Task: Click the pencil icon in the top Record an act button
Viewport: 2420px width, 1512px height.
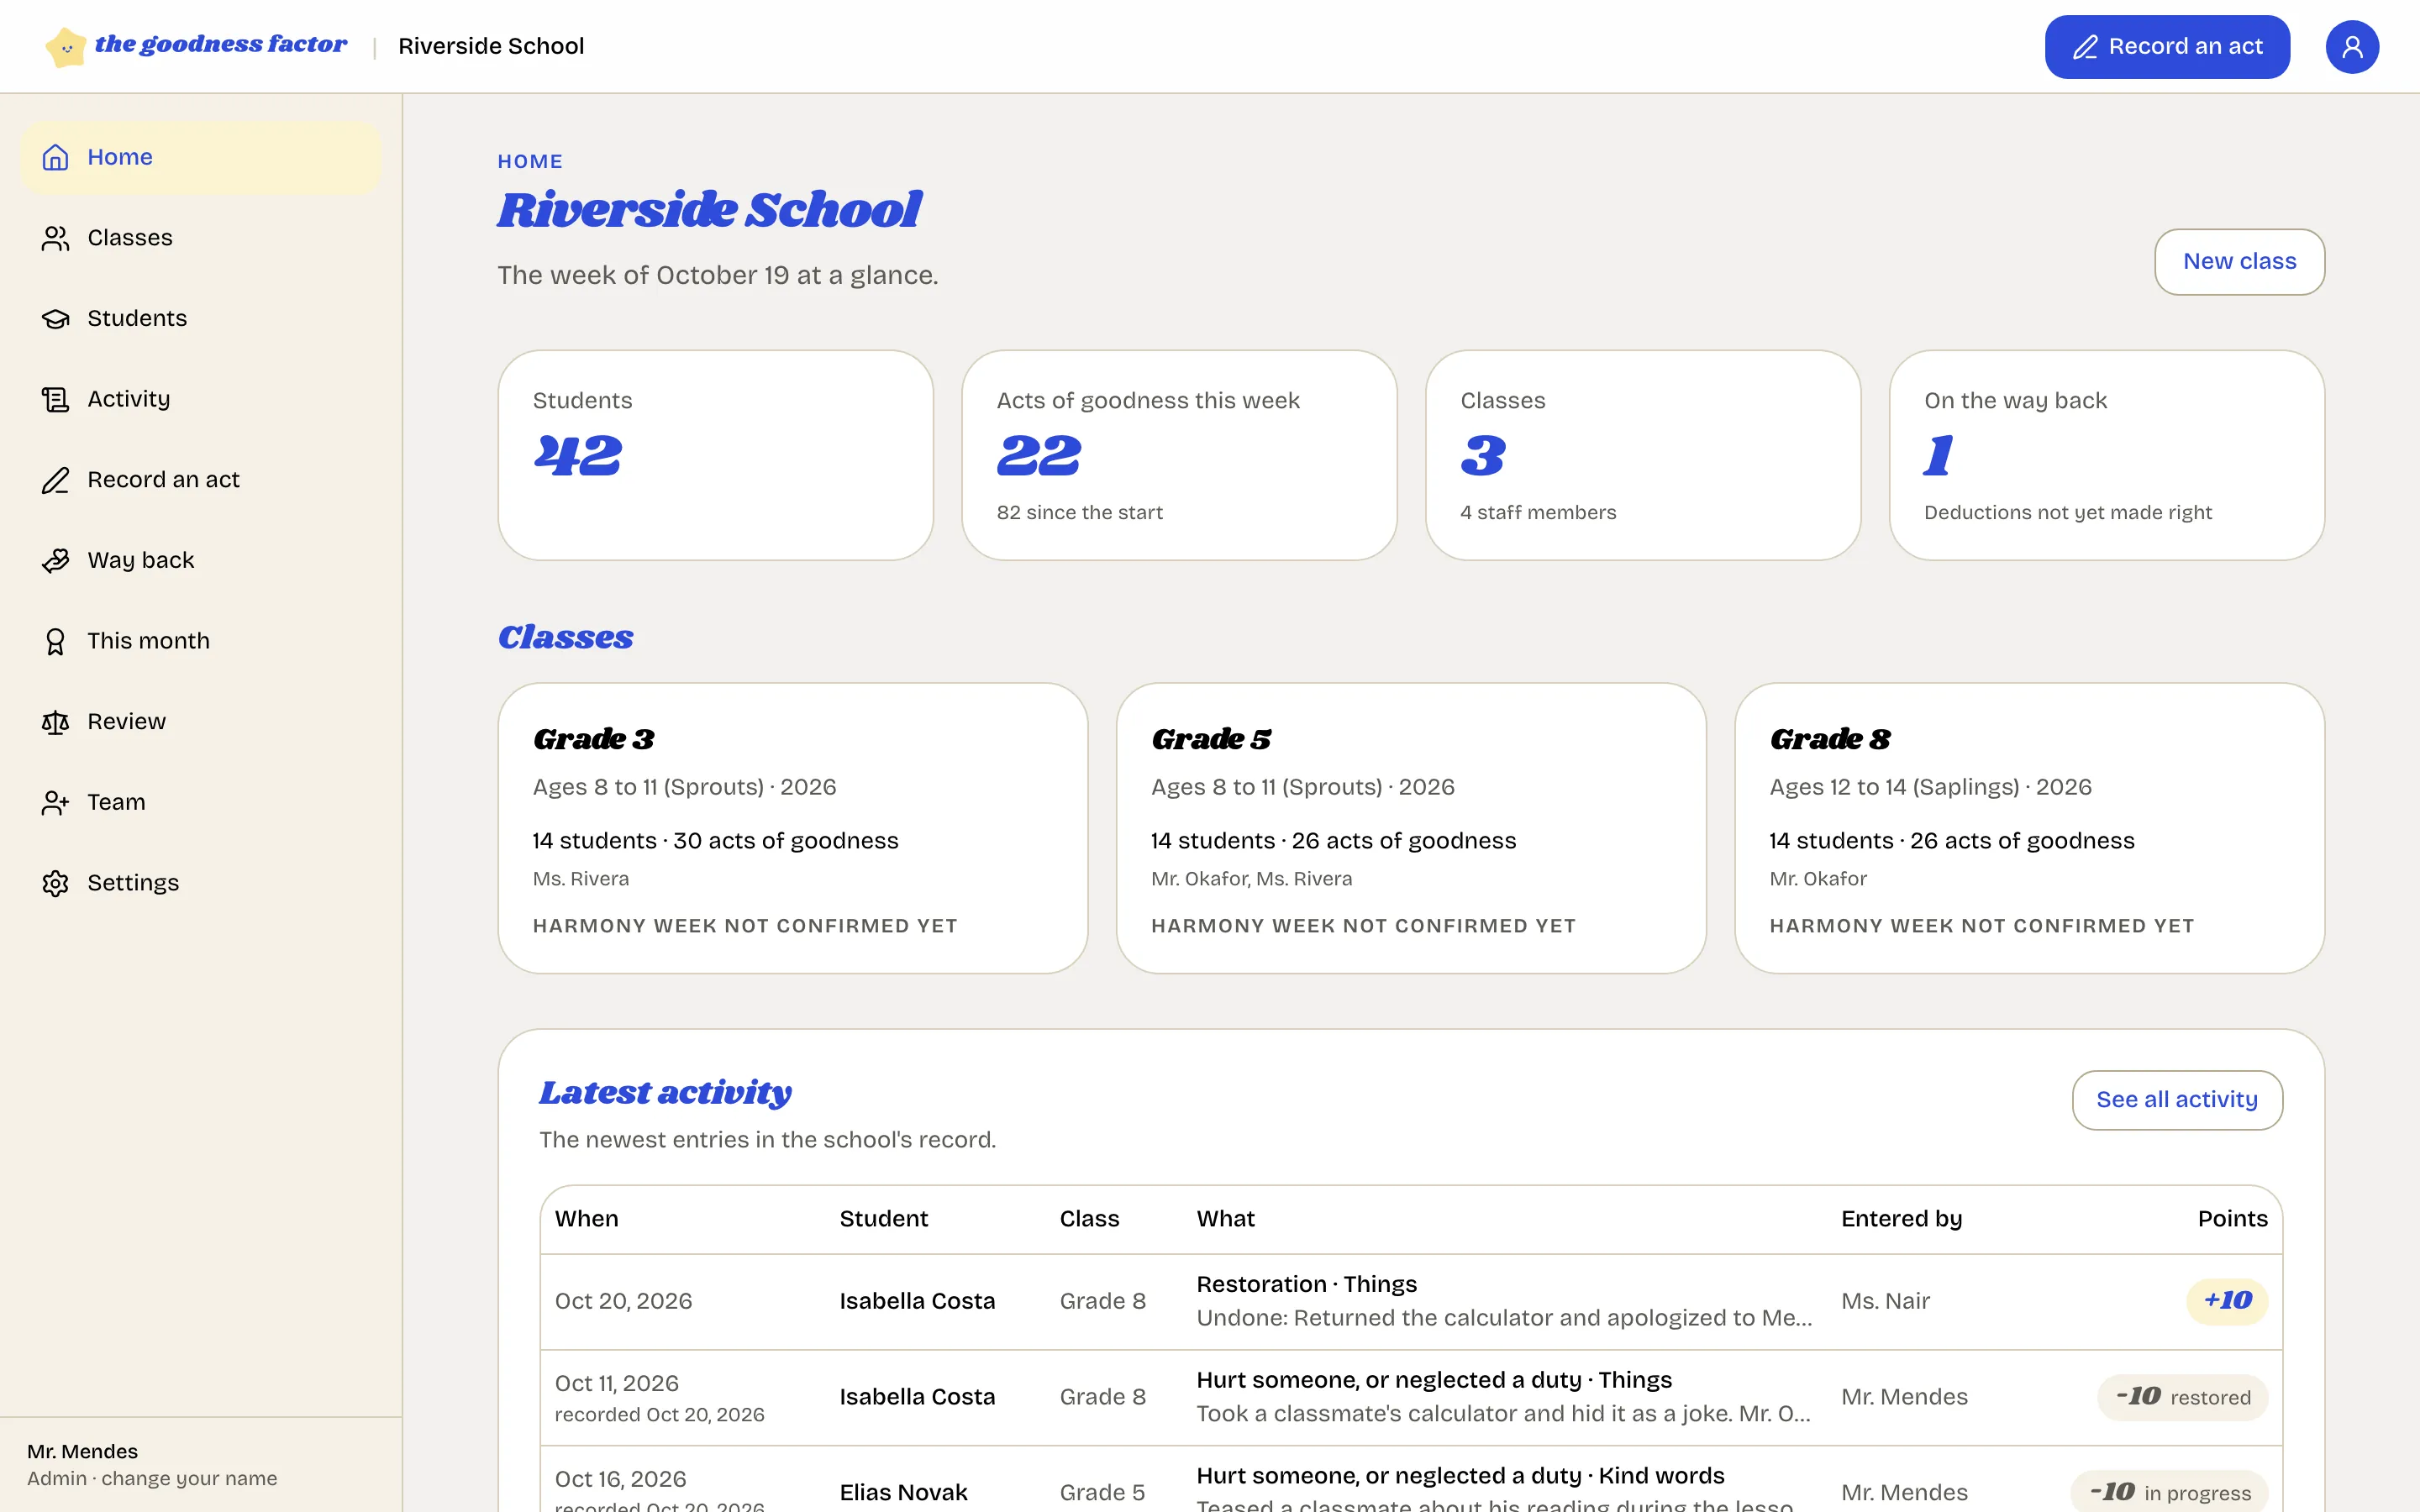Action: point(2085,47)
